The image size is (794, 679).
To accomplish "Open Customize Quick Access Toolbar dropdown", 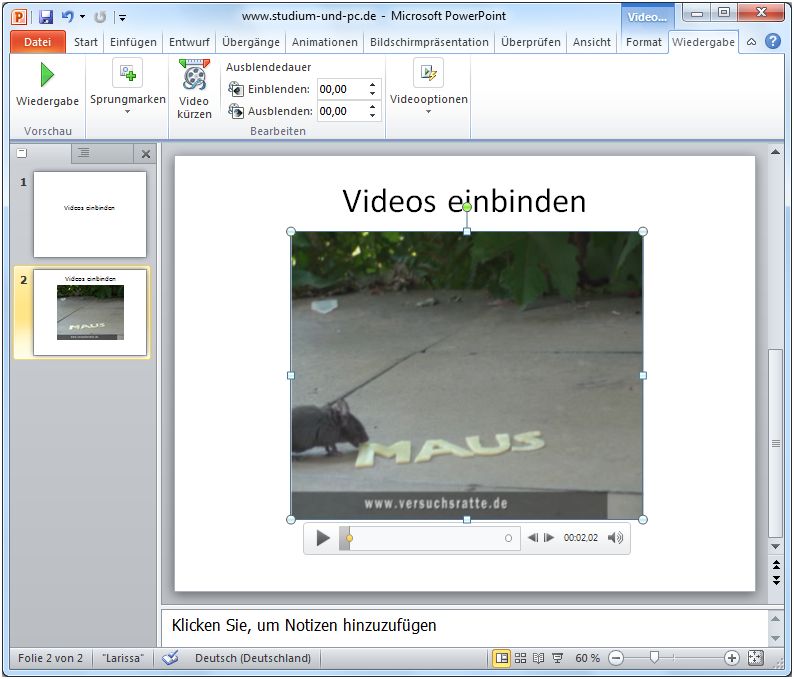I will (x=123, y=18).
